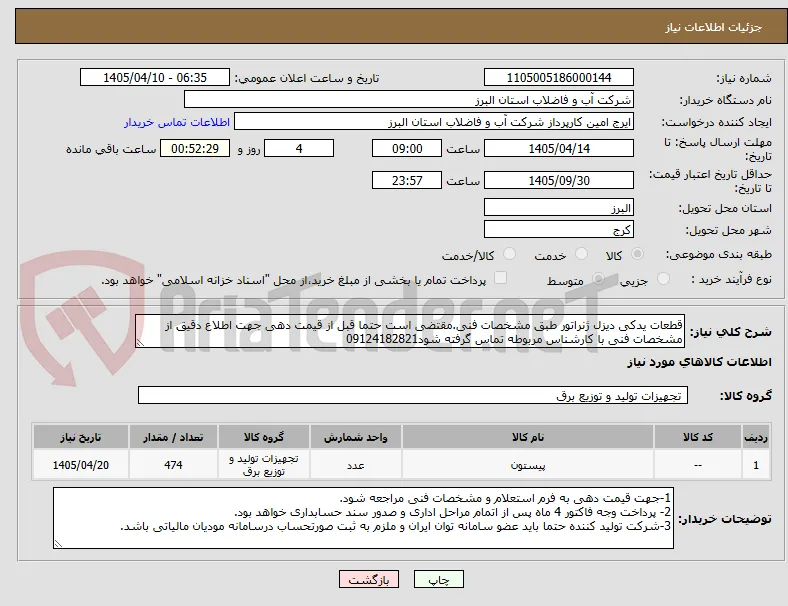The image size is (788, 606).
Task: Click the goods group field تجهیزات تولید و توزیع برق
Action: (413, 395)
